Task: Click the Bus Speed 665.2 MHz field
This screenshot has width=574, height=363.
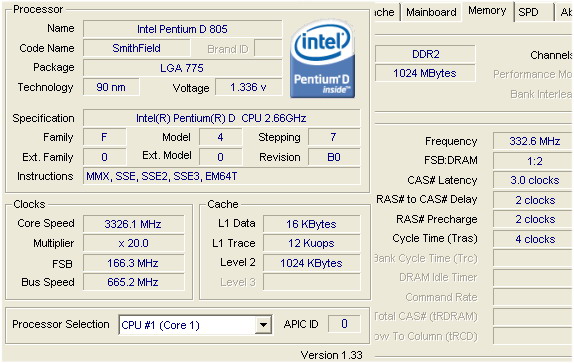Action: [133, 282]
